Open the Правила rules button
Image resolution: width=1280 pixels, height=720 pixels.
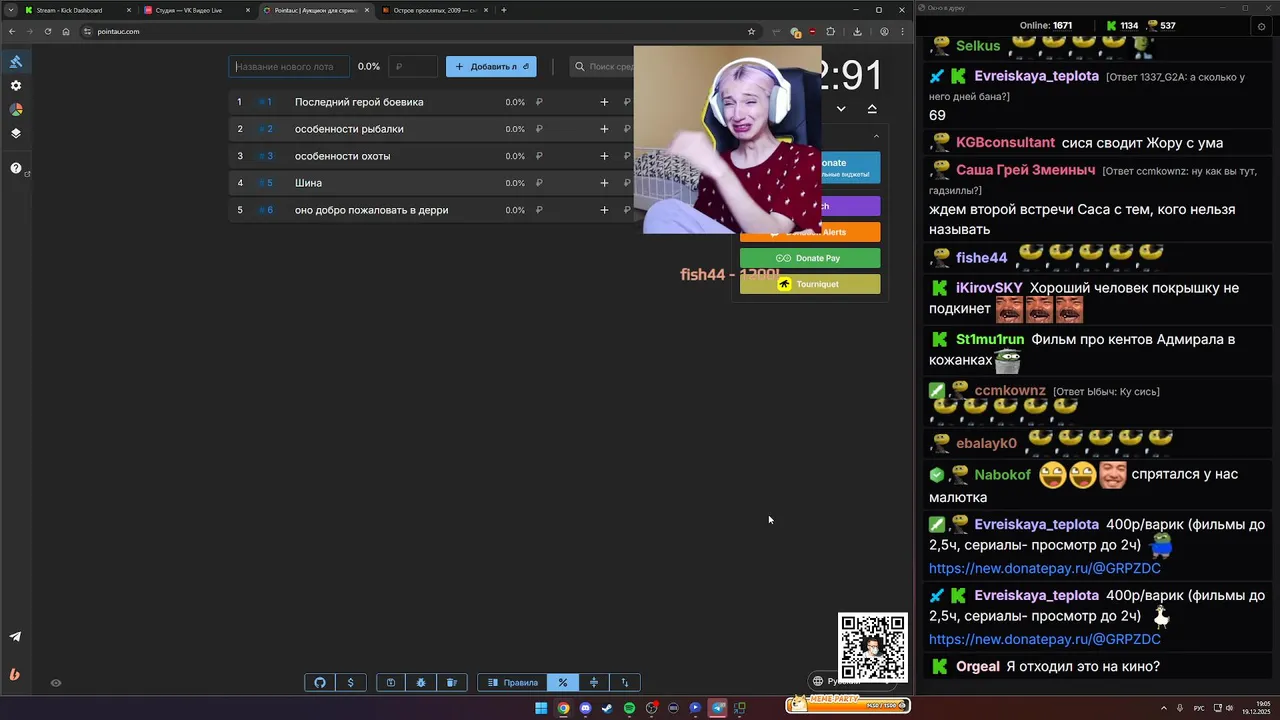coord(513,682)
